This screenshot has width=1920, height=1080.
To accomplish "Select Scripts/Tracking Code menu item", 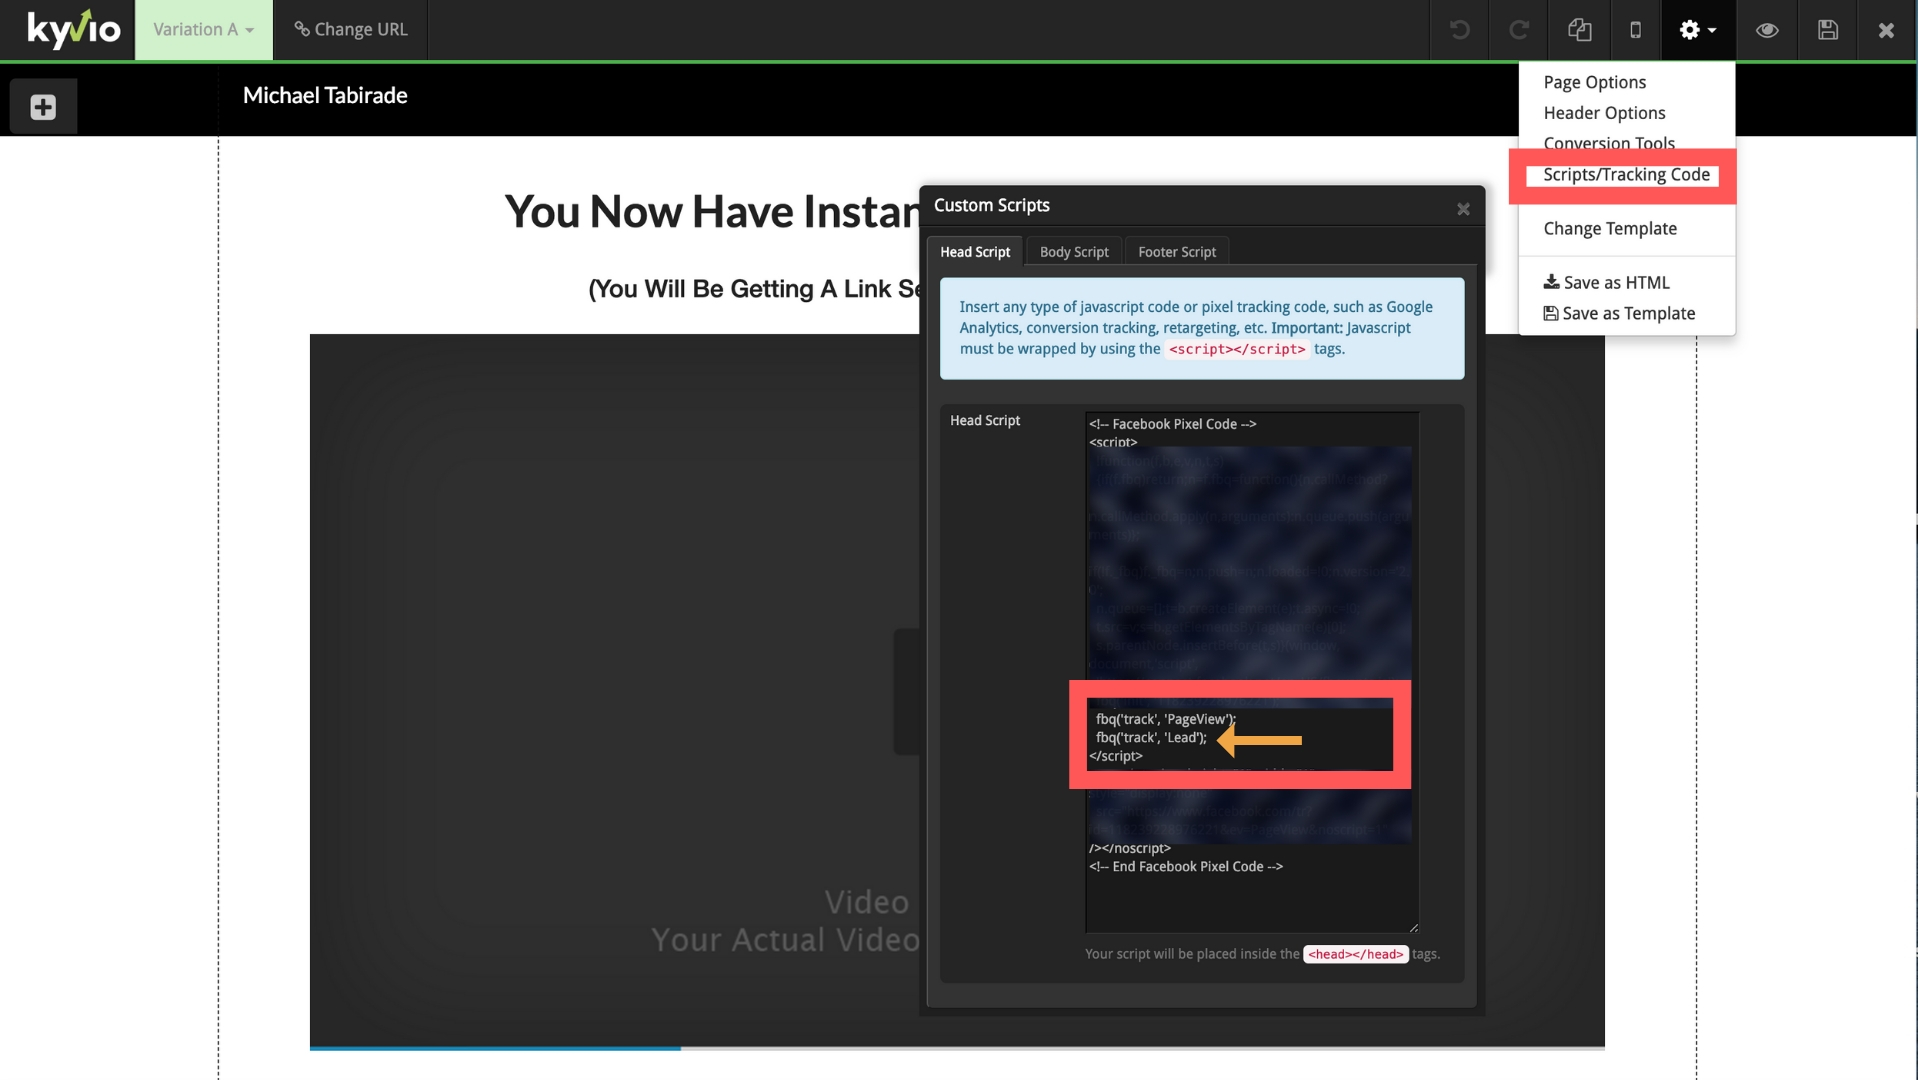I will pos(1626,175).
